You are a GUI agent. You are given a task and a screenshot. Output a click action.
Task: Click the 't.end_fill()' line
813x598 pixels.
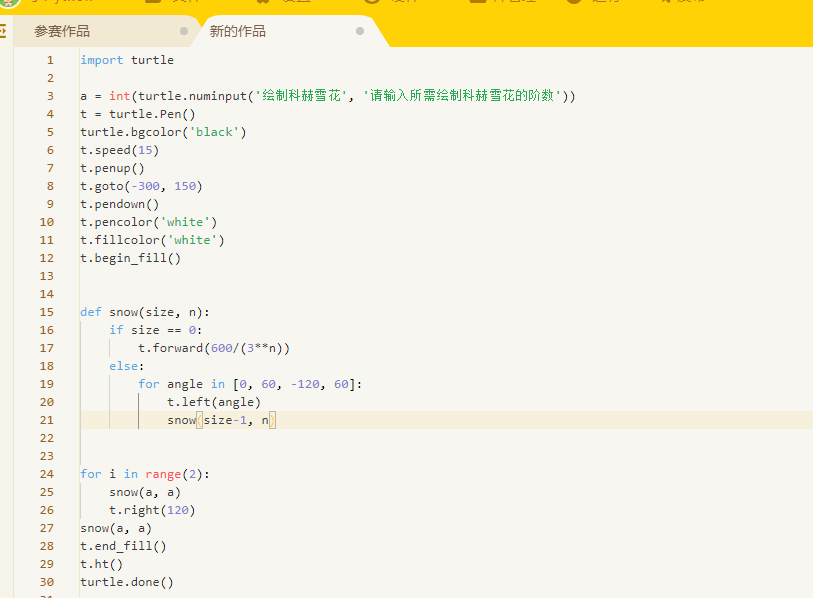point(123,546)
